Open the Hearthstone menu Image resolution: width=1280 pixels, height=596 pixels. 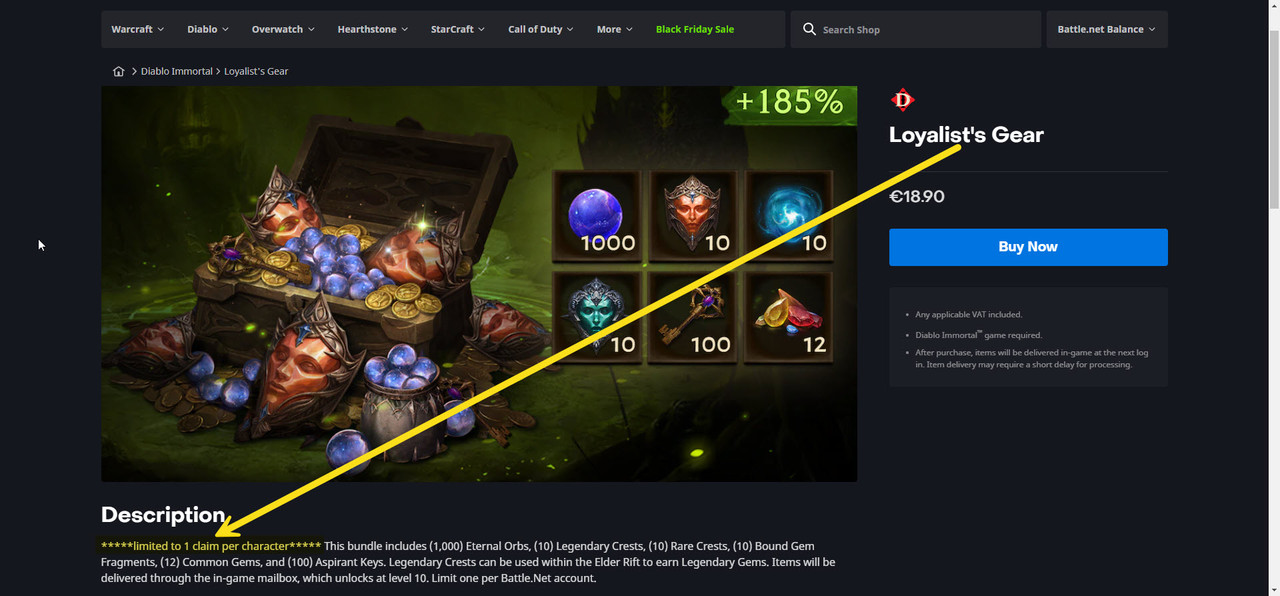click(373, 29)
